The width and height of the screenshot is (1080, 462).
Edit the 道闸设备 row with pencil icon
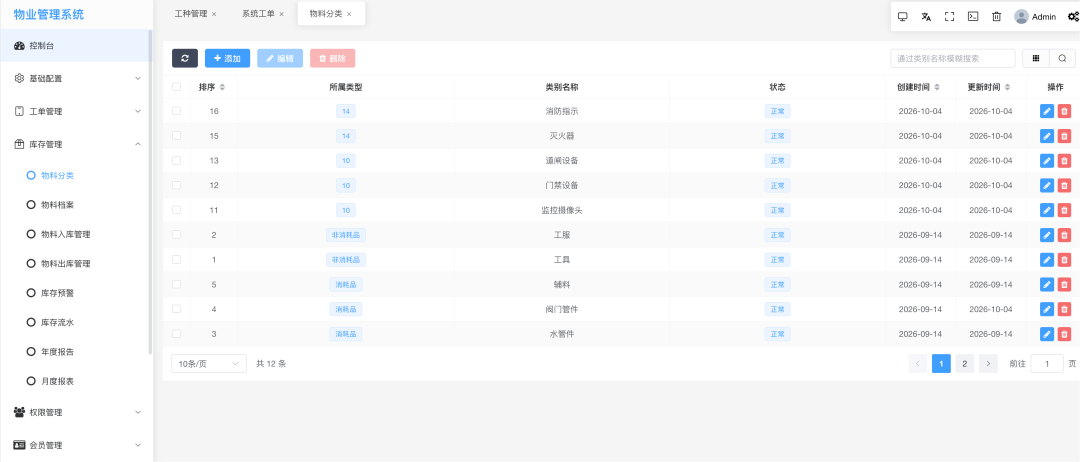[x=1047, y=160]
